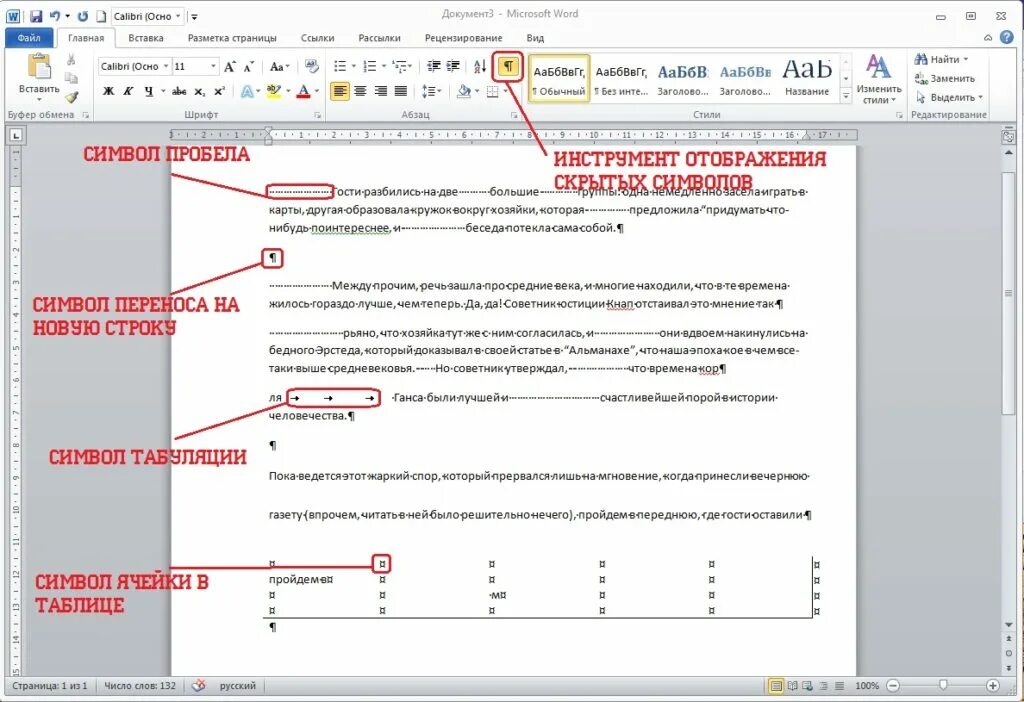Screen dimensions: 1024x702
Task: Apply superscript formatting
Action: click(219, 91)
